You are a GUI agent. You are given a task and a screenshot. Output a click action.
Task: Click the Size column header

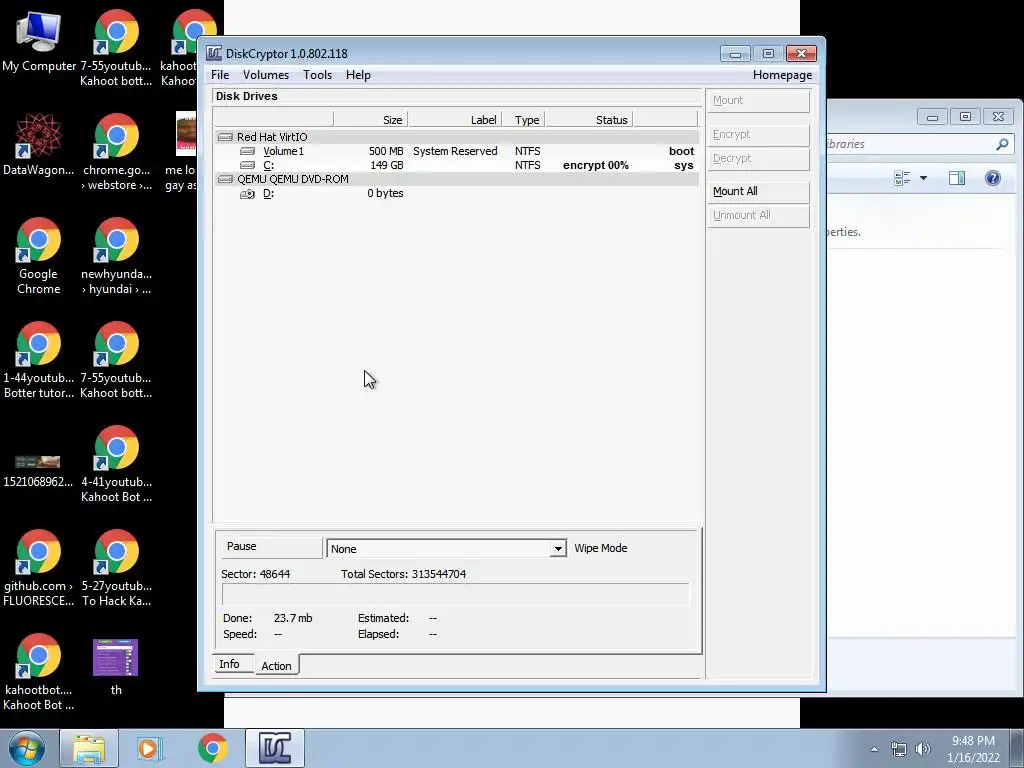coord(371,120)
